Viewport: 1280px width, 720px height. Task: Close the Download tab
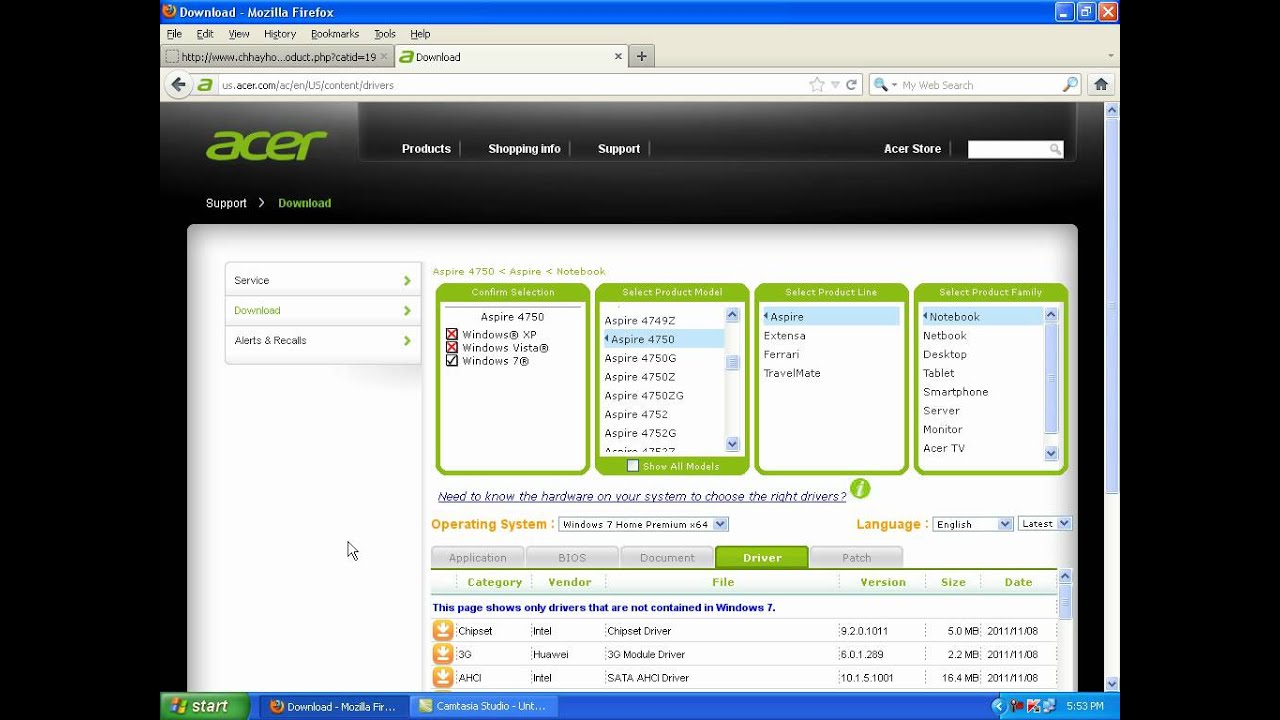[x=618, y=57]
